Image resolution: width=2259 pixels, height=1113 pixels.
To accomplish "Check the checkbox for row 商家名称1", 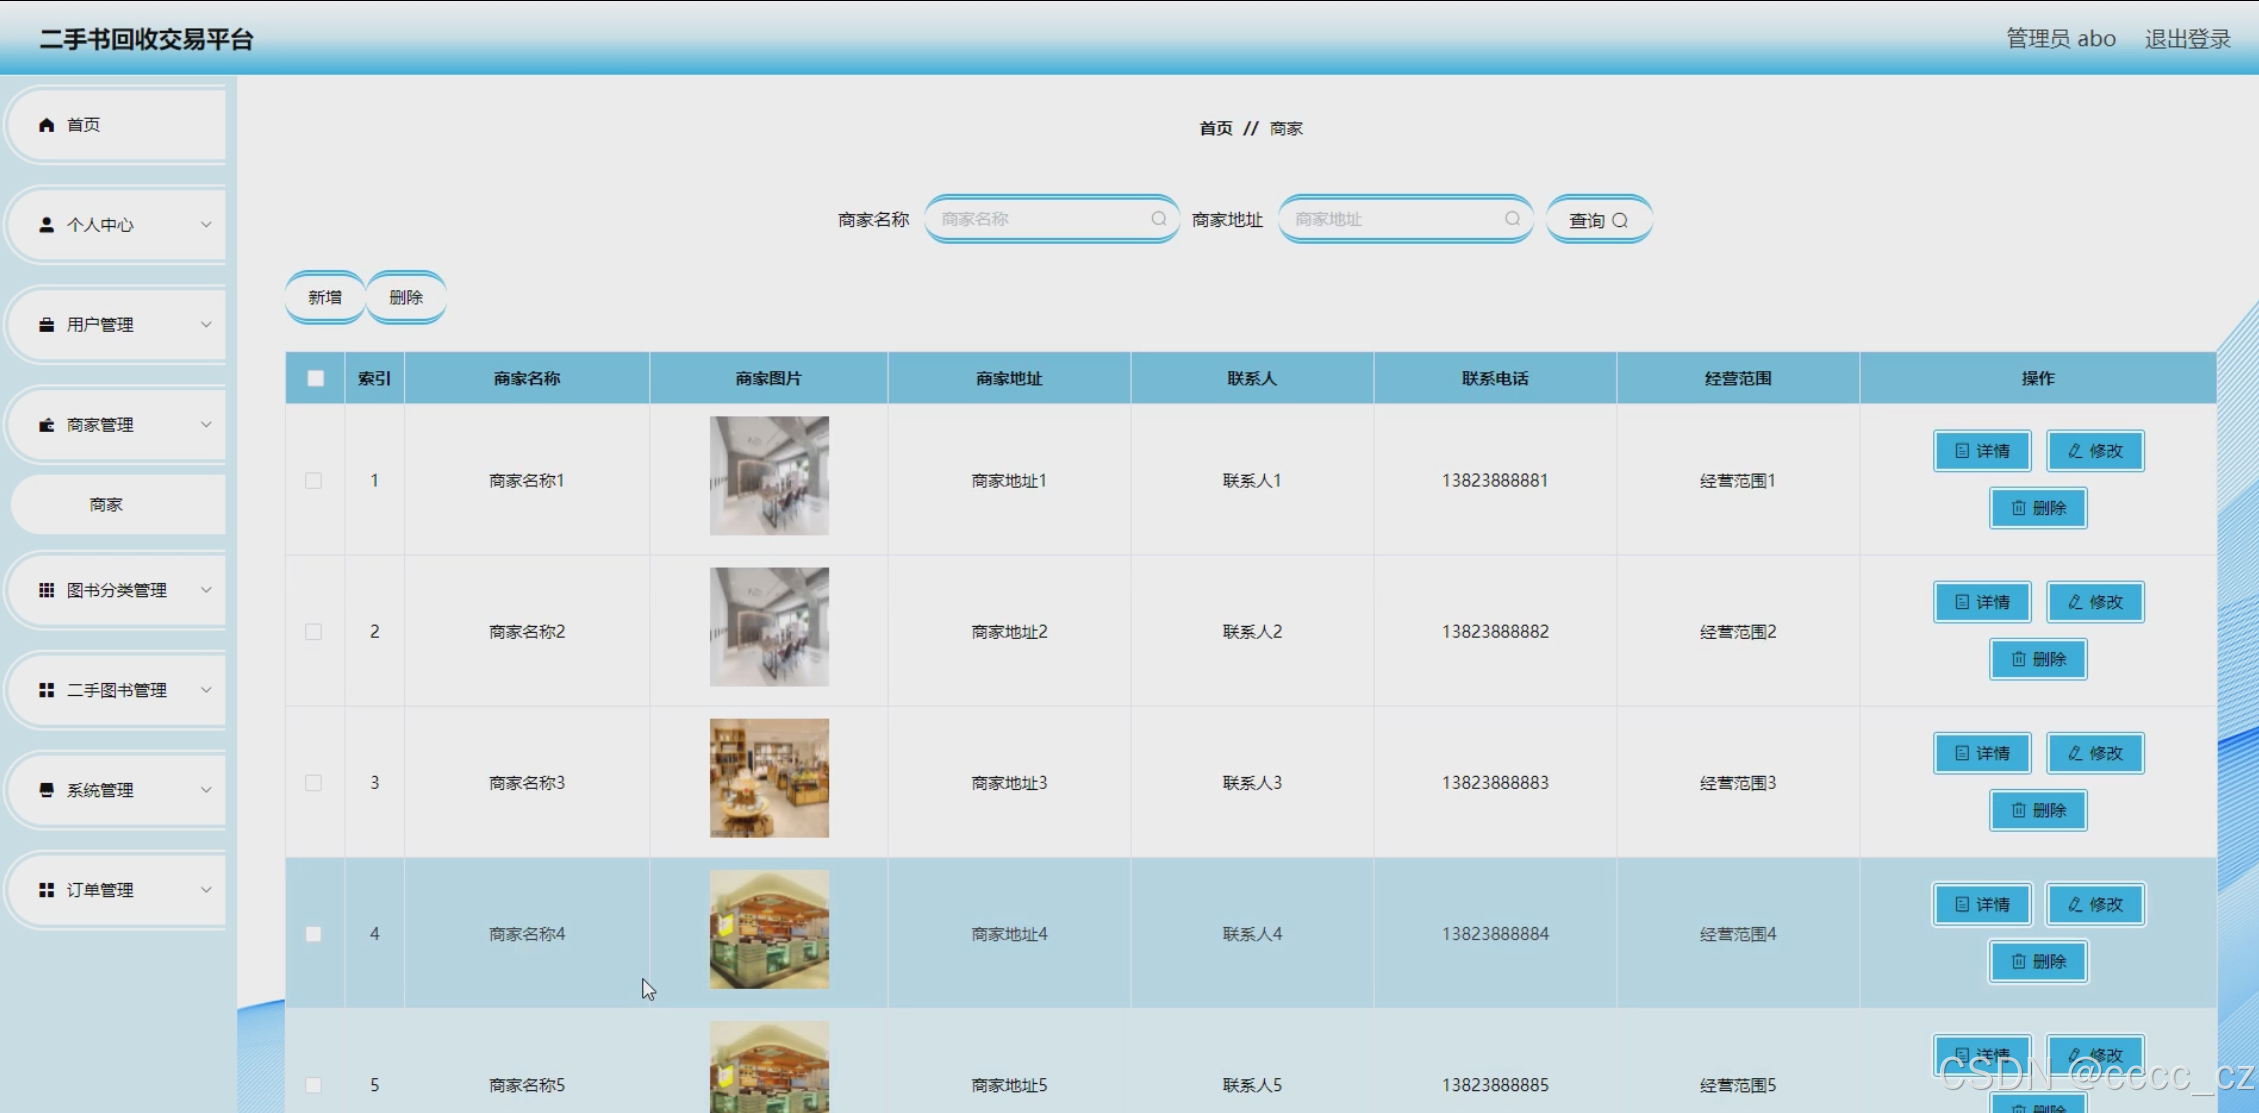I will (x=314, y=481).
